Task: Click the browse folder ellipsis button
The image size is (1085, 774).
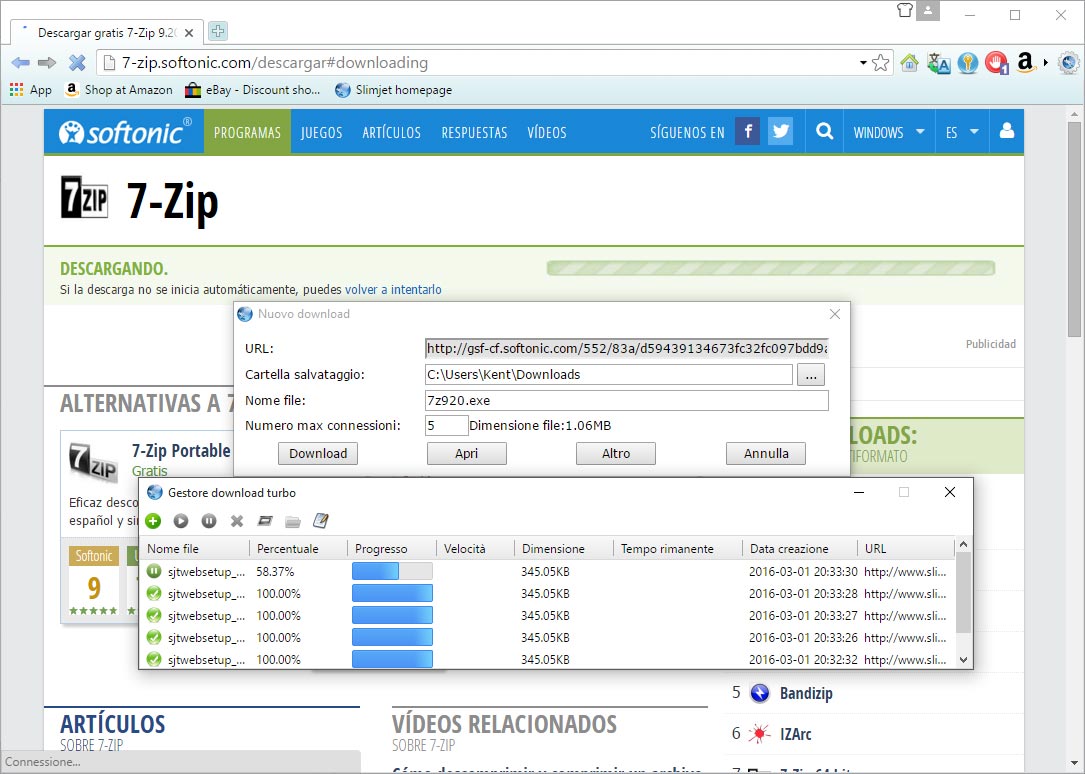Action: coord(811,375)
